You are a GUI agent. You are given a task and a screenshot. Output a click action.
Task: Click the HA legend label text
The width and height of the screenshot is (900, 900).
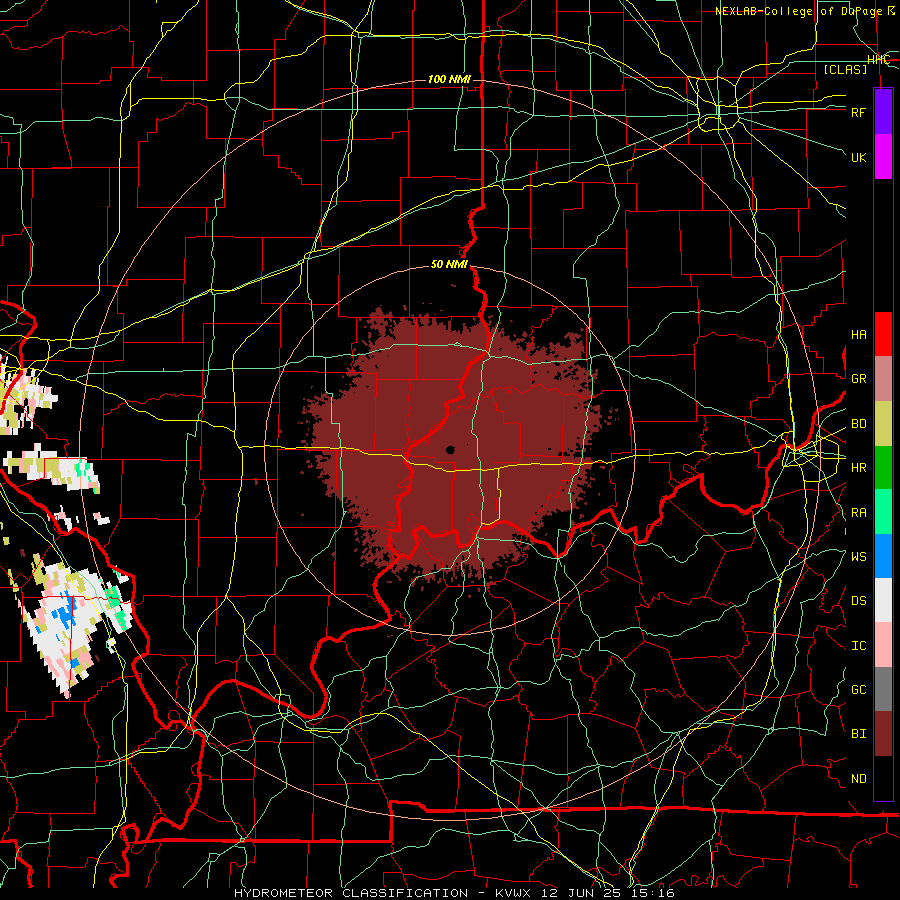858,335
